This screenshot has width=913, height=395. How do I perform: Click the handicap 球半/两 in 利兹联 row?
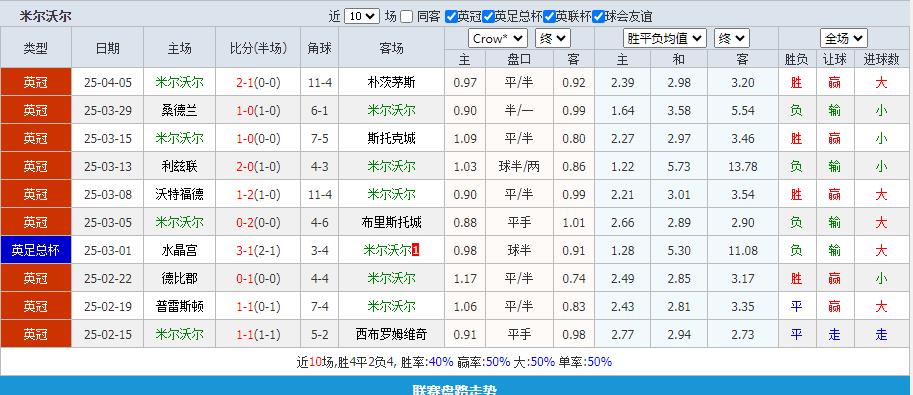click(x=519, y=167)
